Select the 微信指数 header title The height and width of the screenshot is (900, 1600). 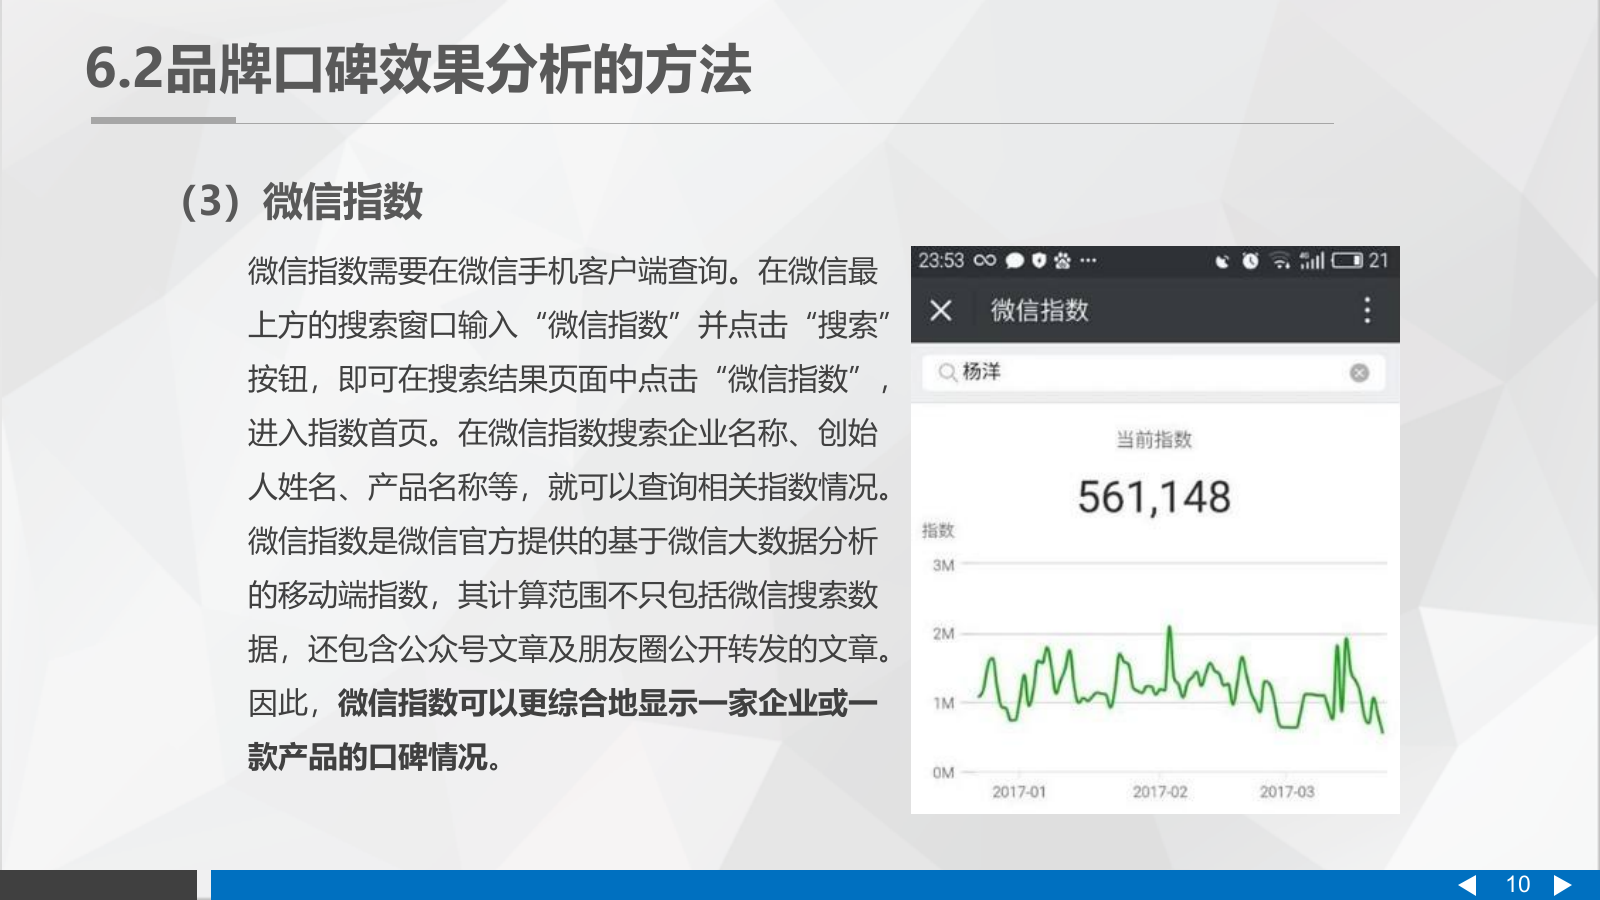[1040, 311]
